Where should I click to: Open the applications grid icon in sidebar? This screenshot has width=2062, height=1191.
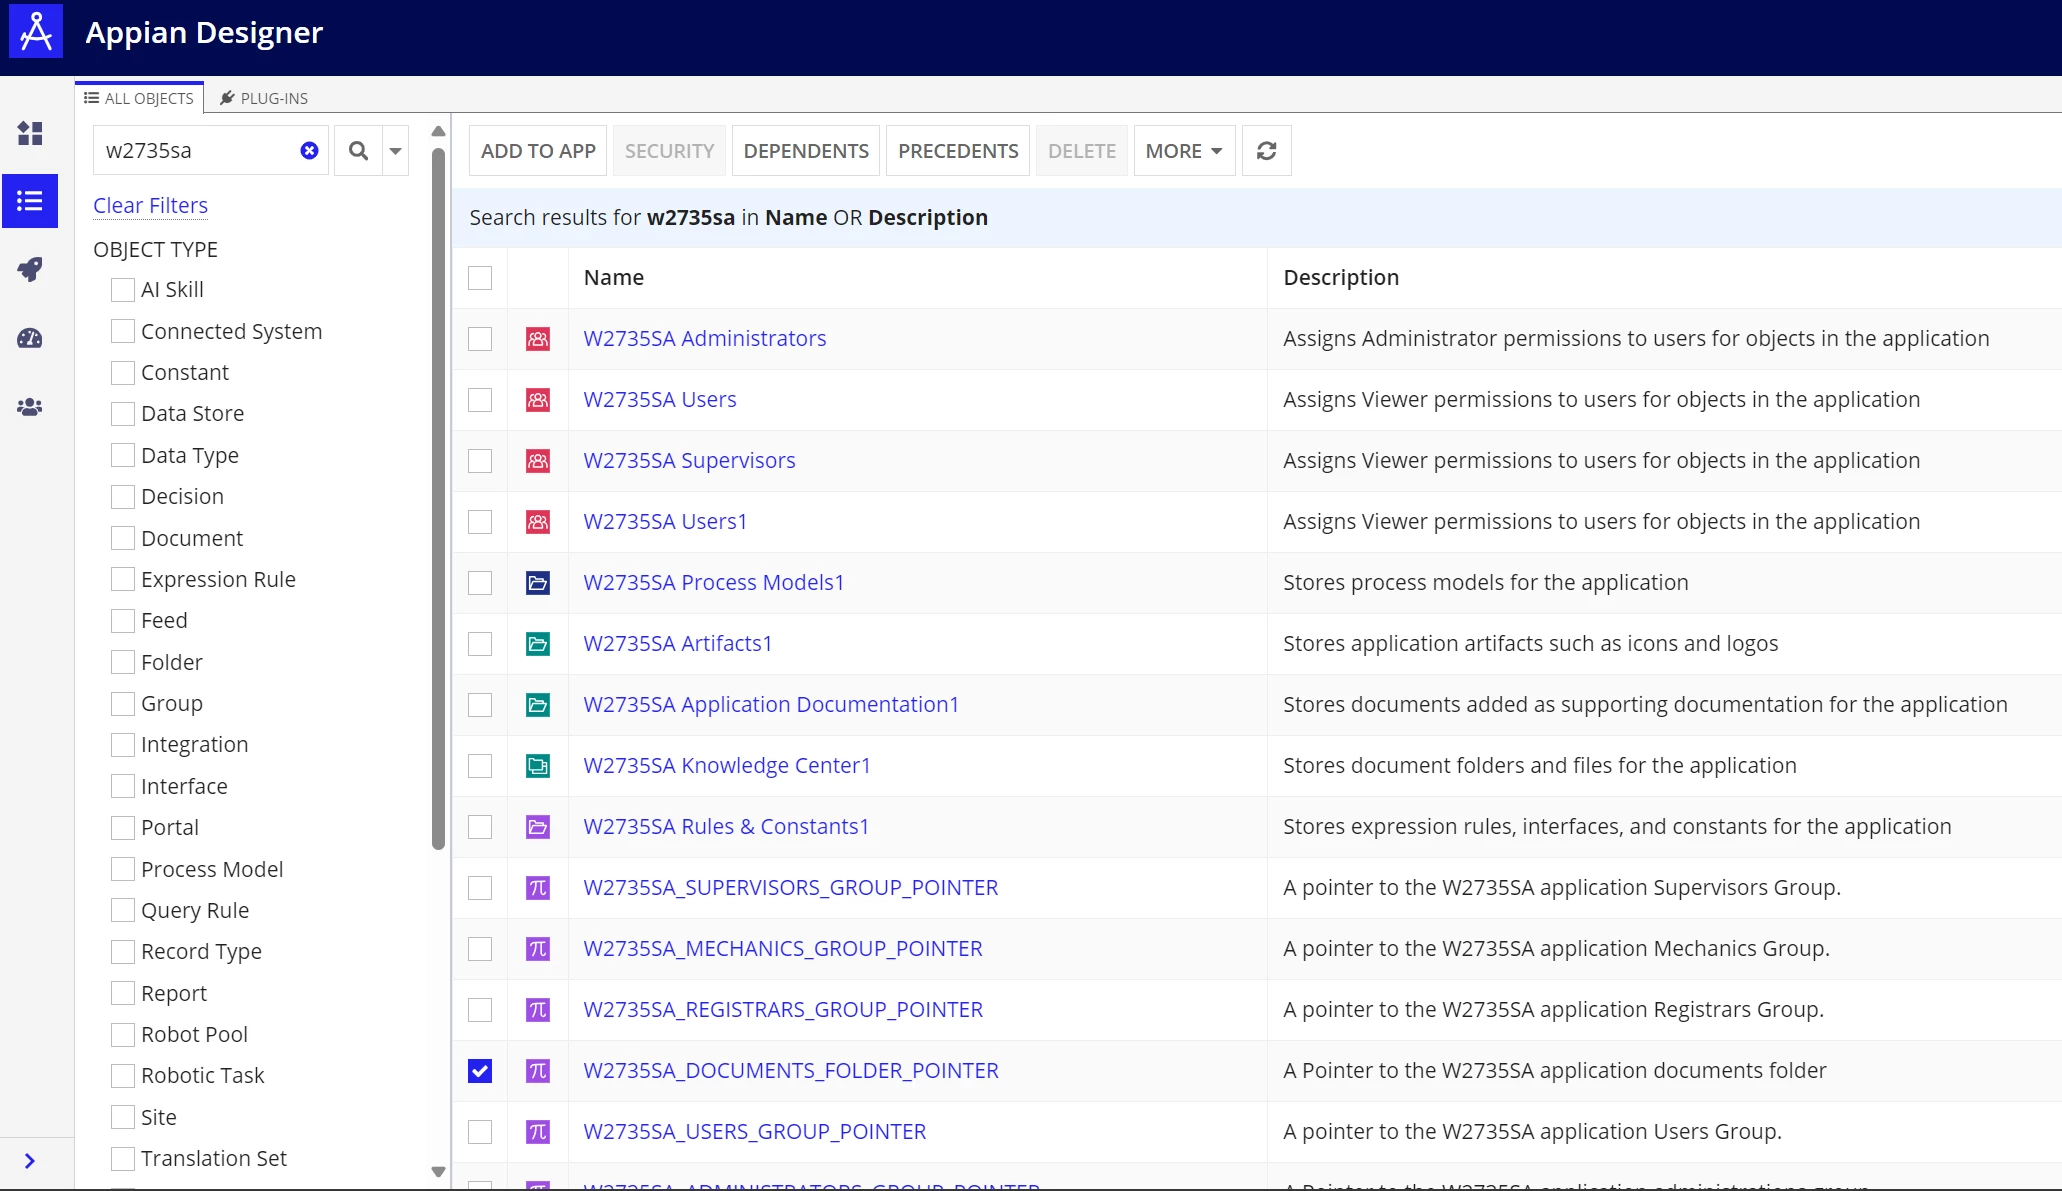(30, 133)
